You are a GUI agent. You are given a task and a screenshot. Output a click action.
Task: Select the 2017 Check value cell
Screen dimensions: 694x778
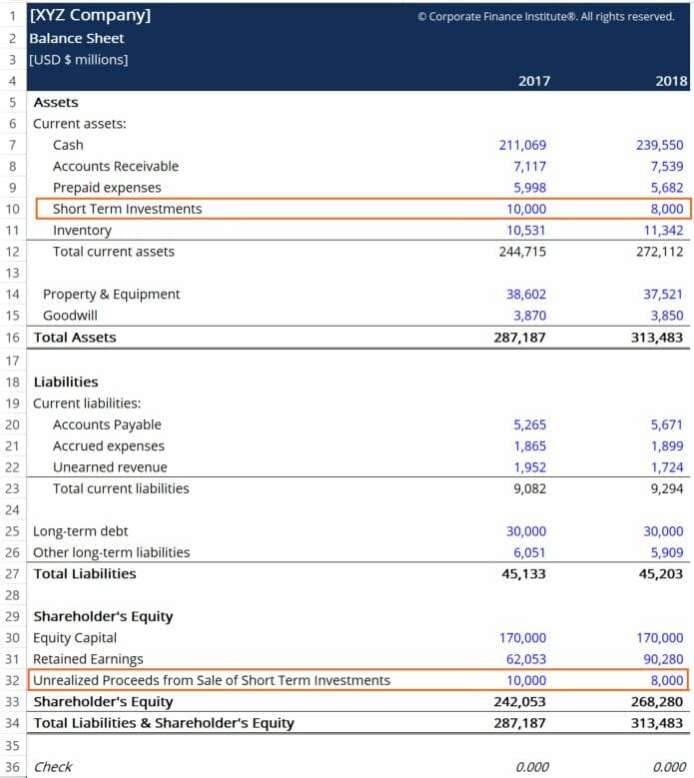point(528,767)
